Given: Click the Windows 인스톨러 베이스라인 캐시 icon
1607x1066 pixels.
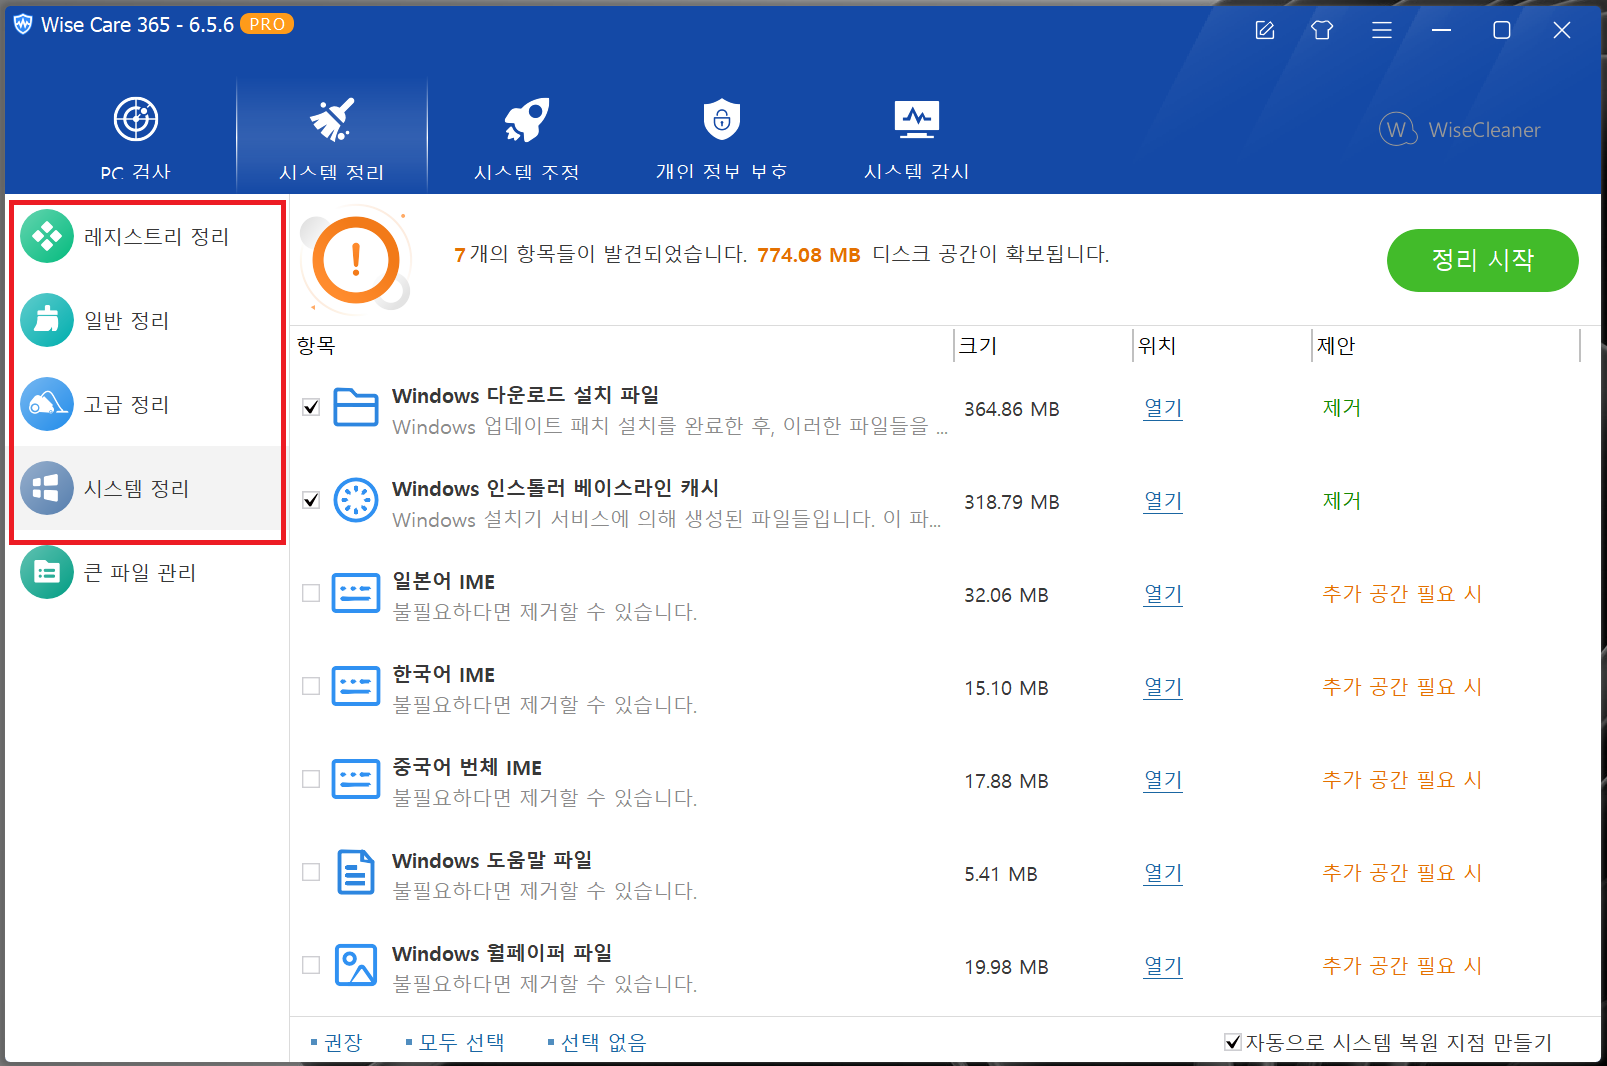Looking at the screenshot, I should click(356, 500).
